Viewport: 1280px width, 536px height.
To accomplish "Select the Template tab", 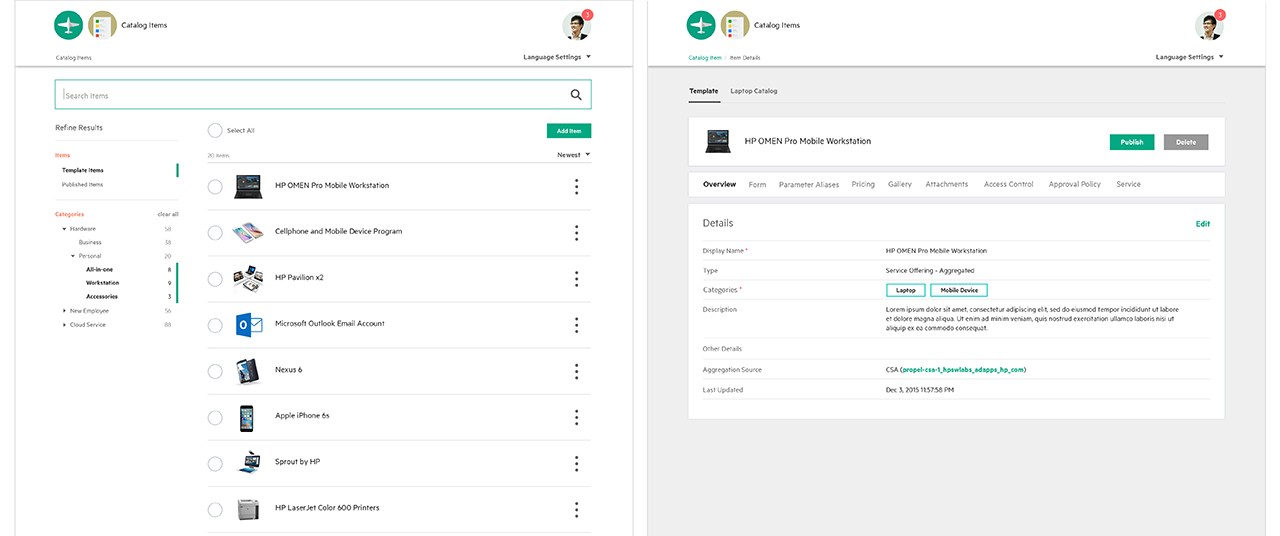I will click(704, 91).
